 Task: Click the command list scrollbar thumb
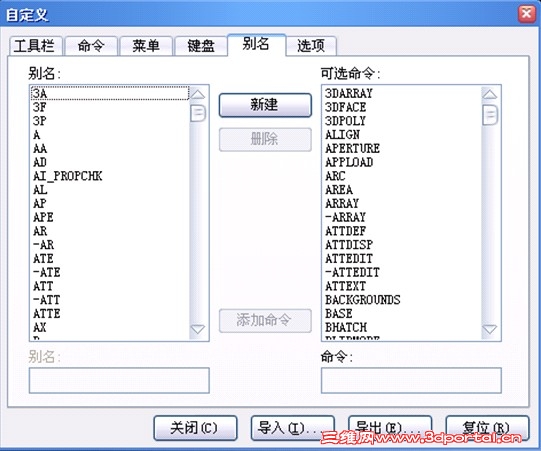(x=490, y=115)
